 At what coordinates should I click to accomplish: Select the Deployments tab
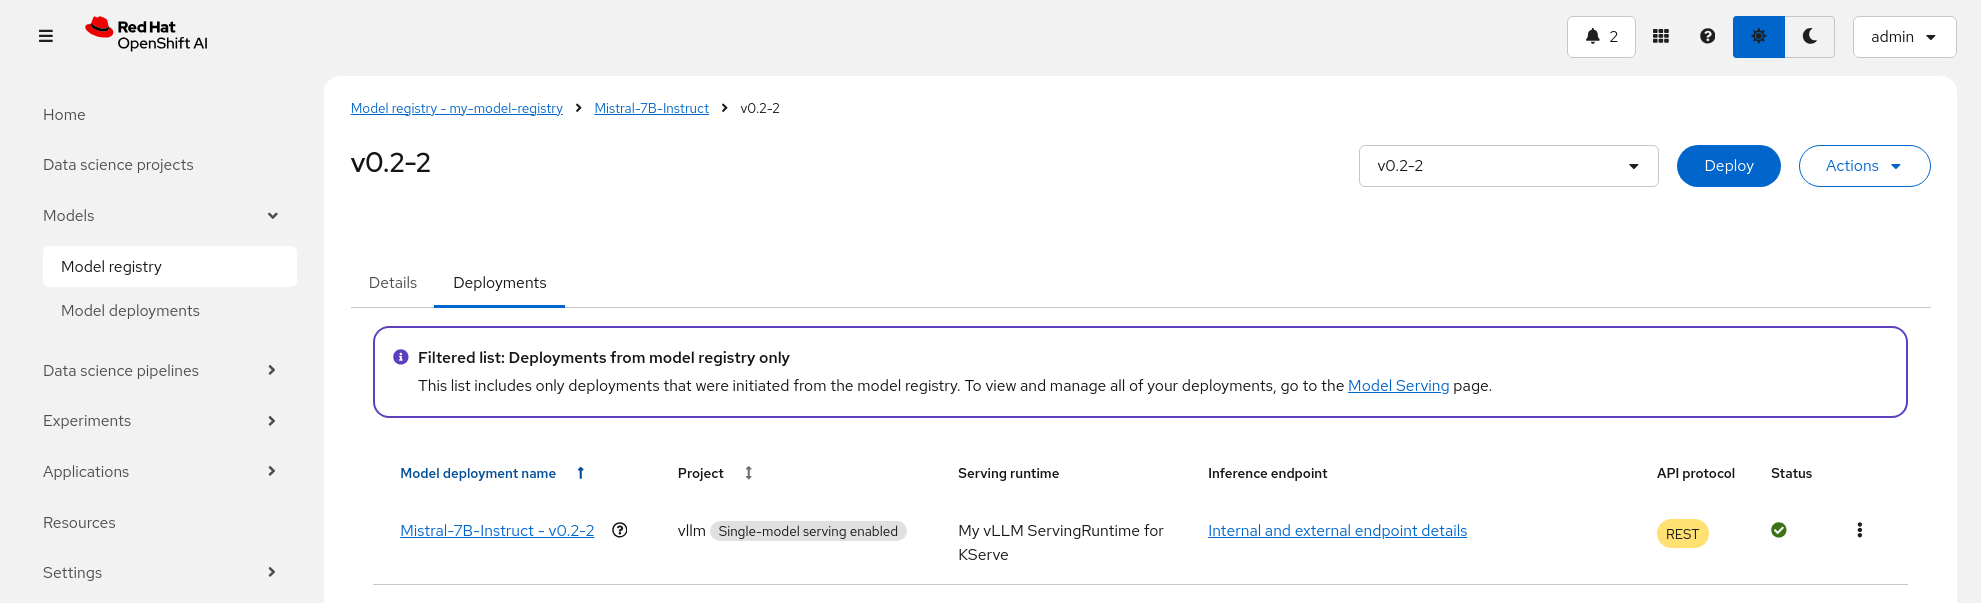pyautogui.click(x=500, y=283)
